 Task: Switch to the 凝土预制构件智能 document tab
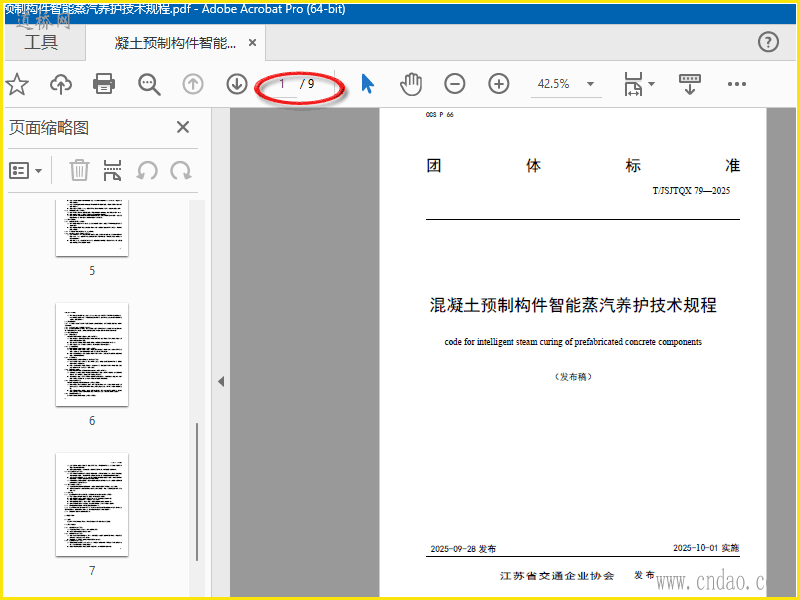coord(175,43)
